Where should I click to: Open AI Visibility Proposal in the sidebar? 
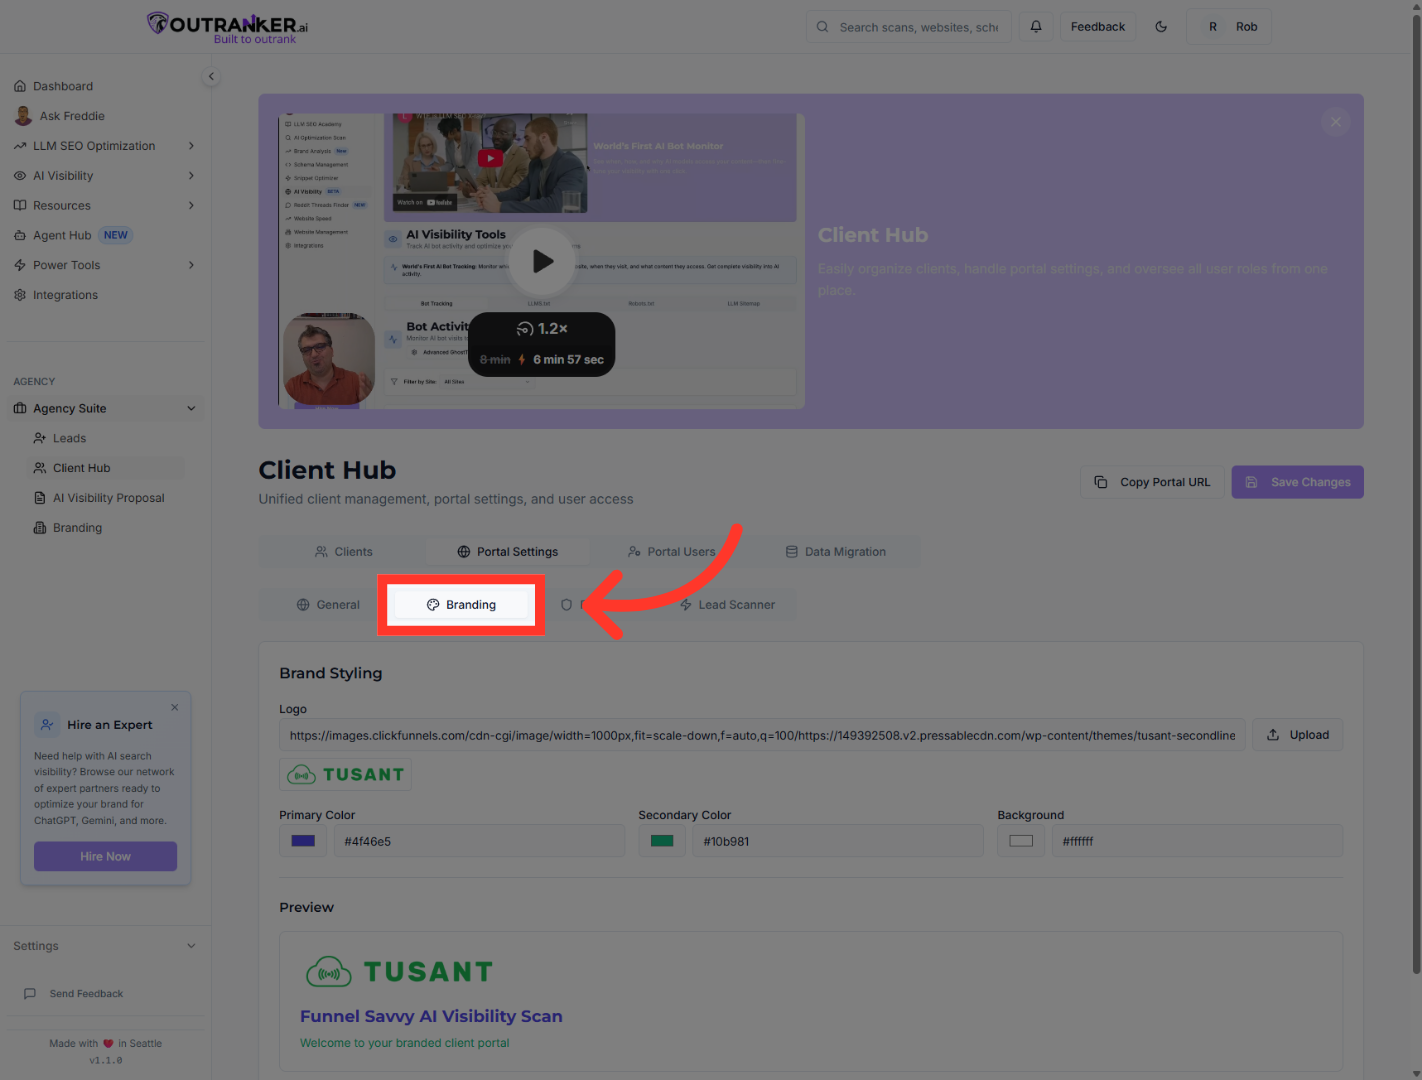point(108,498)
